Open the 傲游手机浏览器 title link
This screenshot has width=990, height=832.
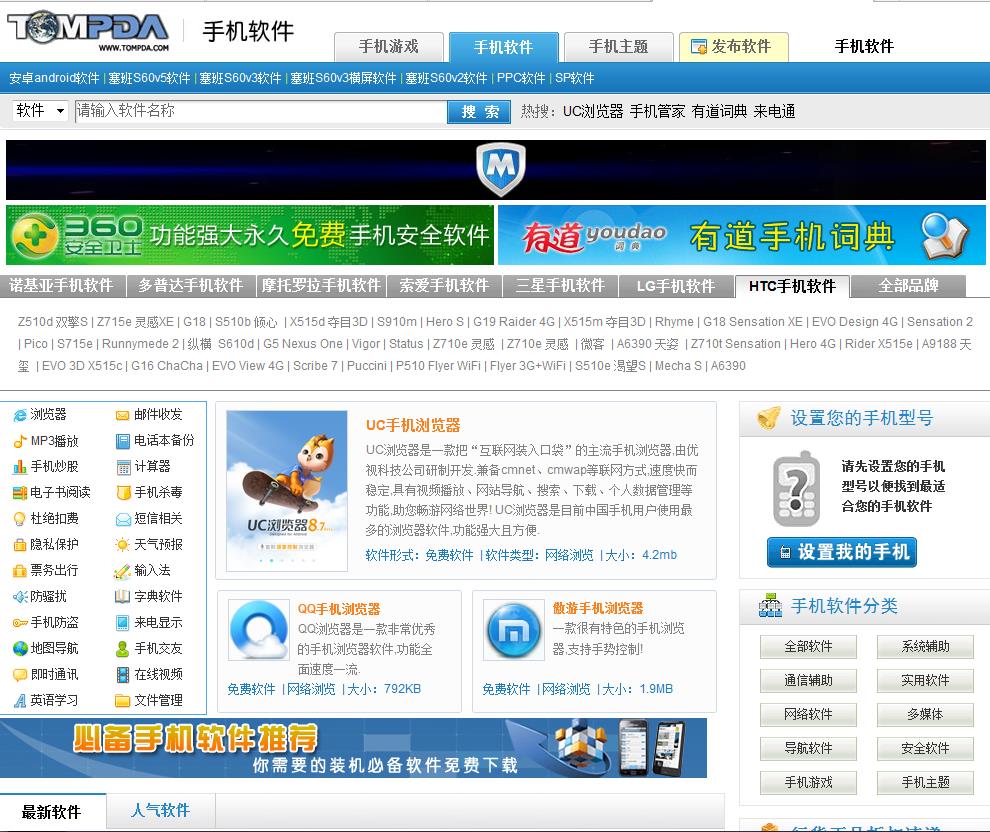pyautogui.click(x=598, y=609)
